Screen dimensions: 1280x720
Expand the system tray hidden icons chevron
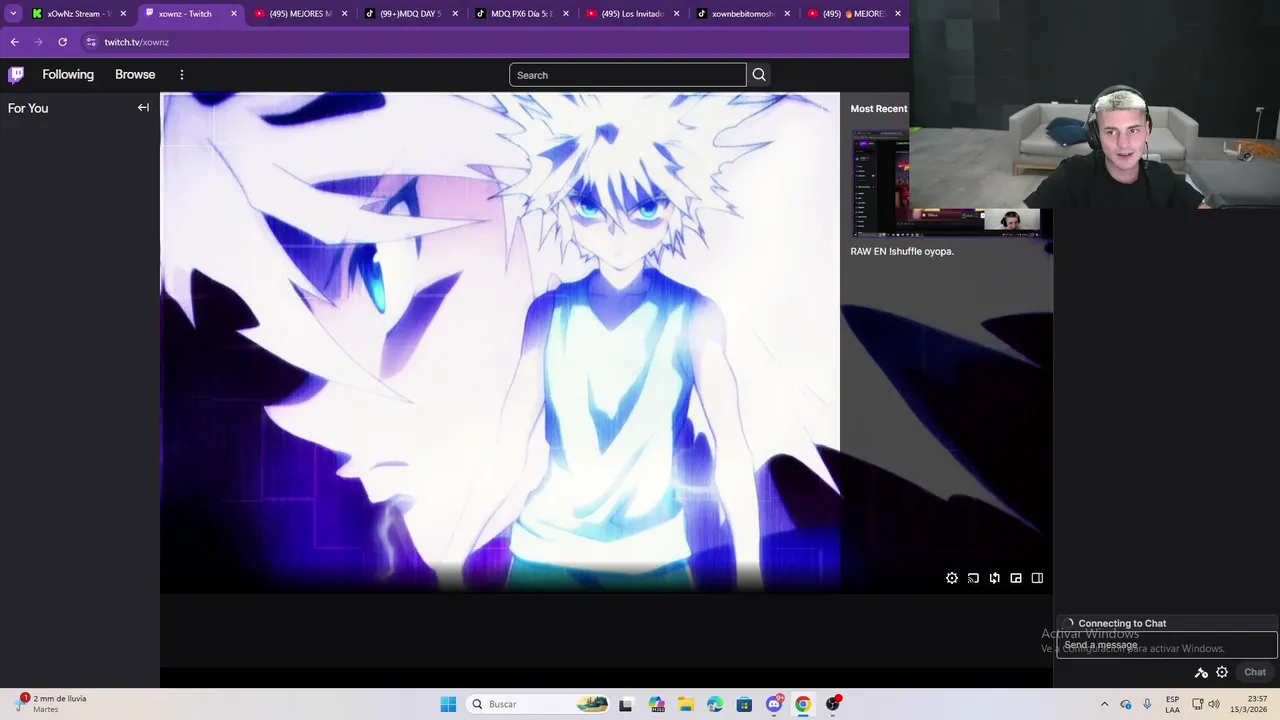1104,704
